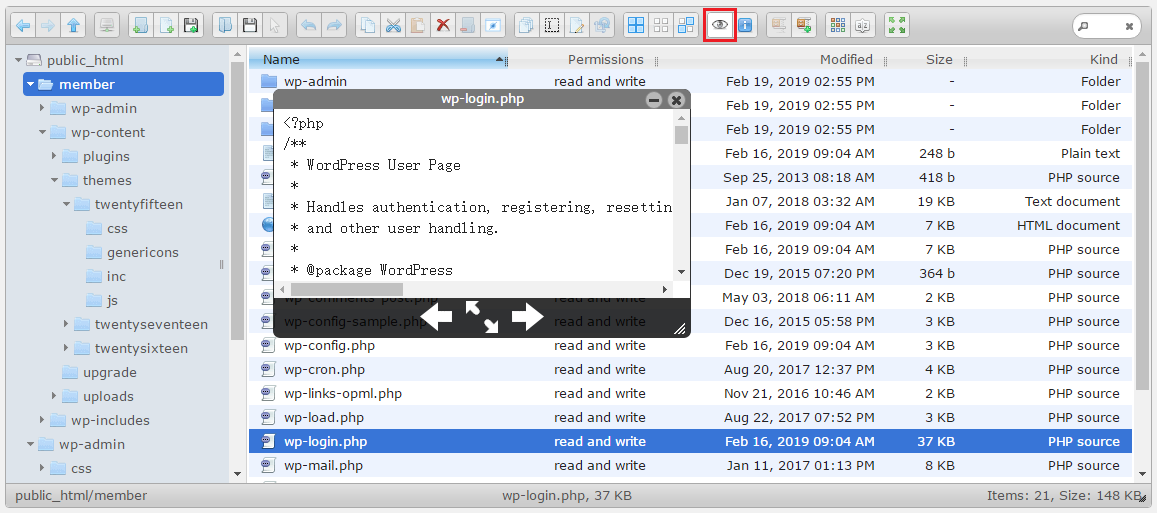Clear search with the x button
Image resolution: width=1157 pixels, height=513 pixels.
(x=1129, y=26)
